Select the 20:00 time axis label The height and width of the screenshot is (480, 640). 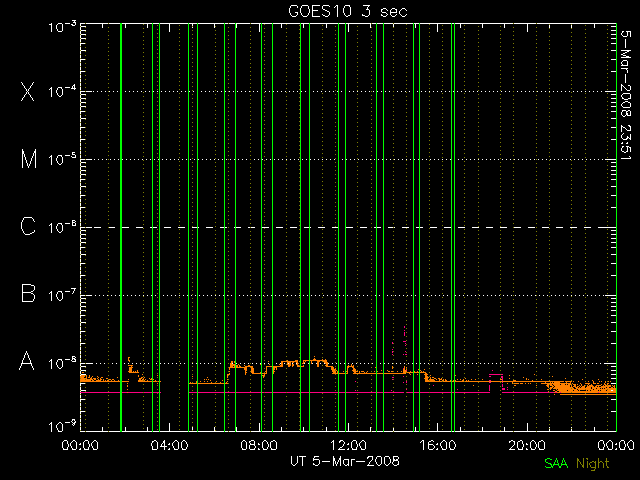[x=527, y=445]
